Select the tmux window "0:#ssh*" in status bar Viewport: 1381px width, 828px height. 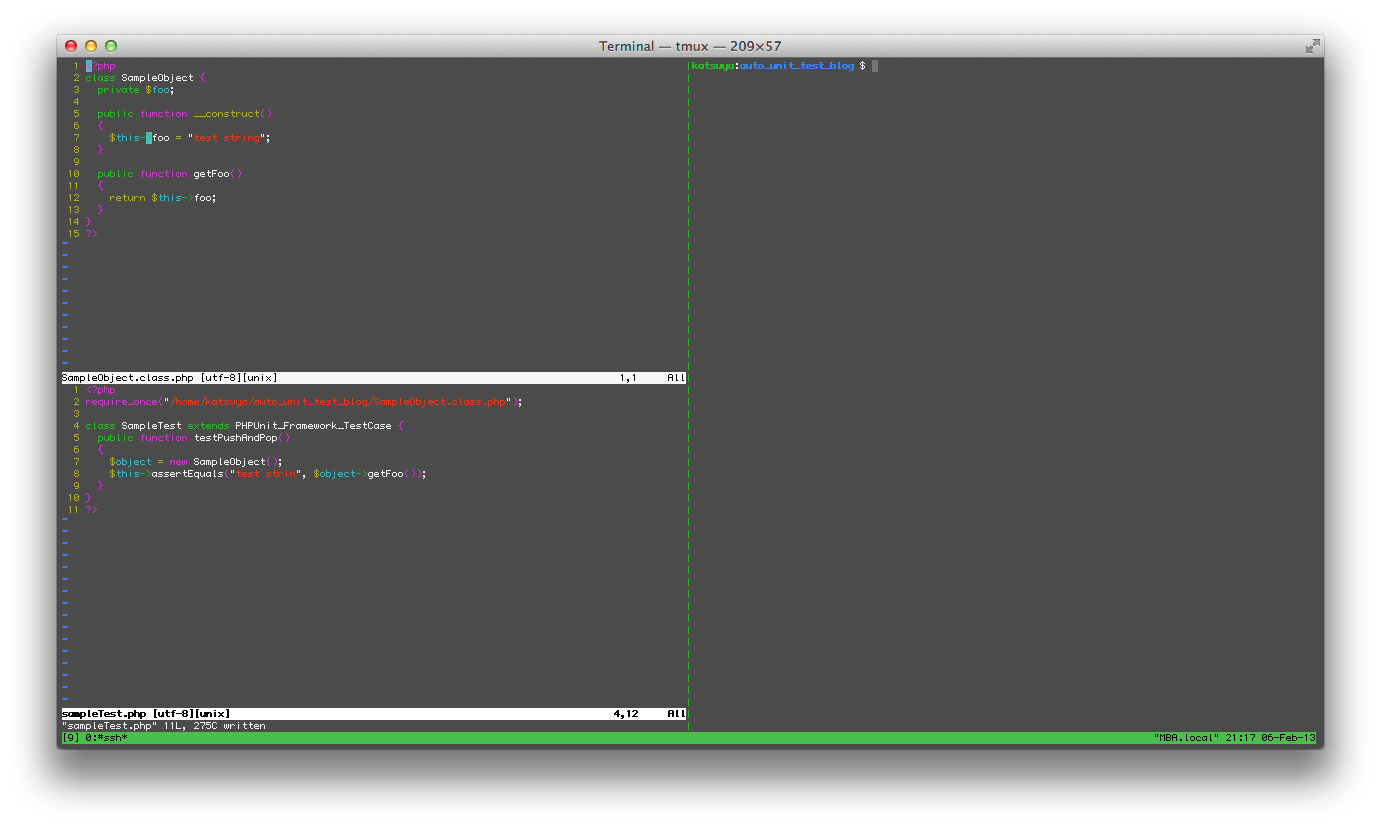tap(102, 738)
